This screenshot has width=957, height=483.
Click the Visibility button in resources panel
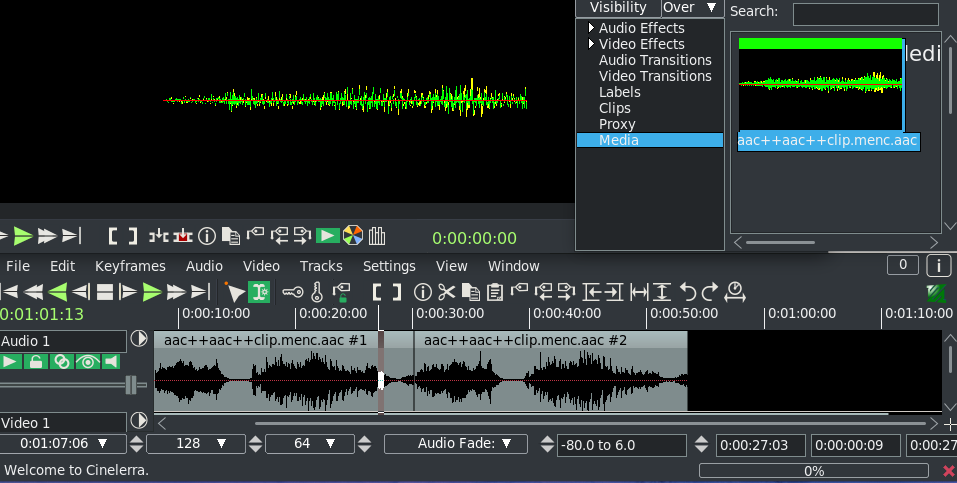pos(618,8)
